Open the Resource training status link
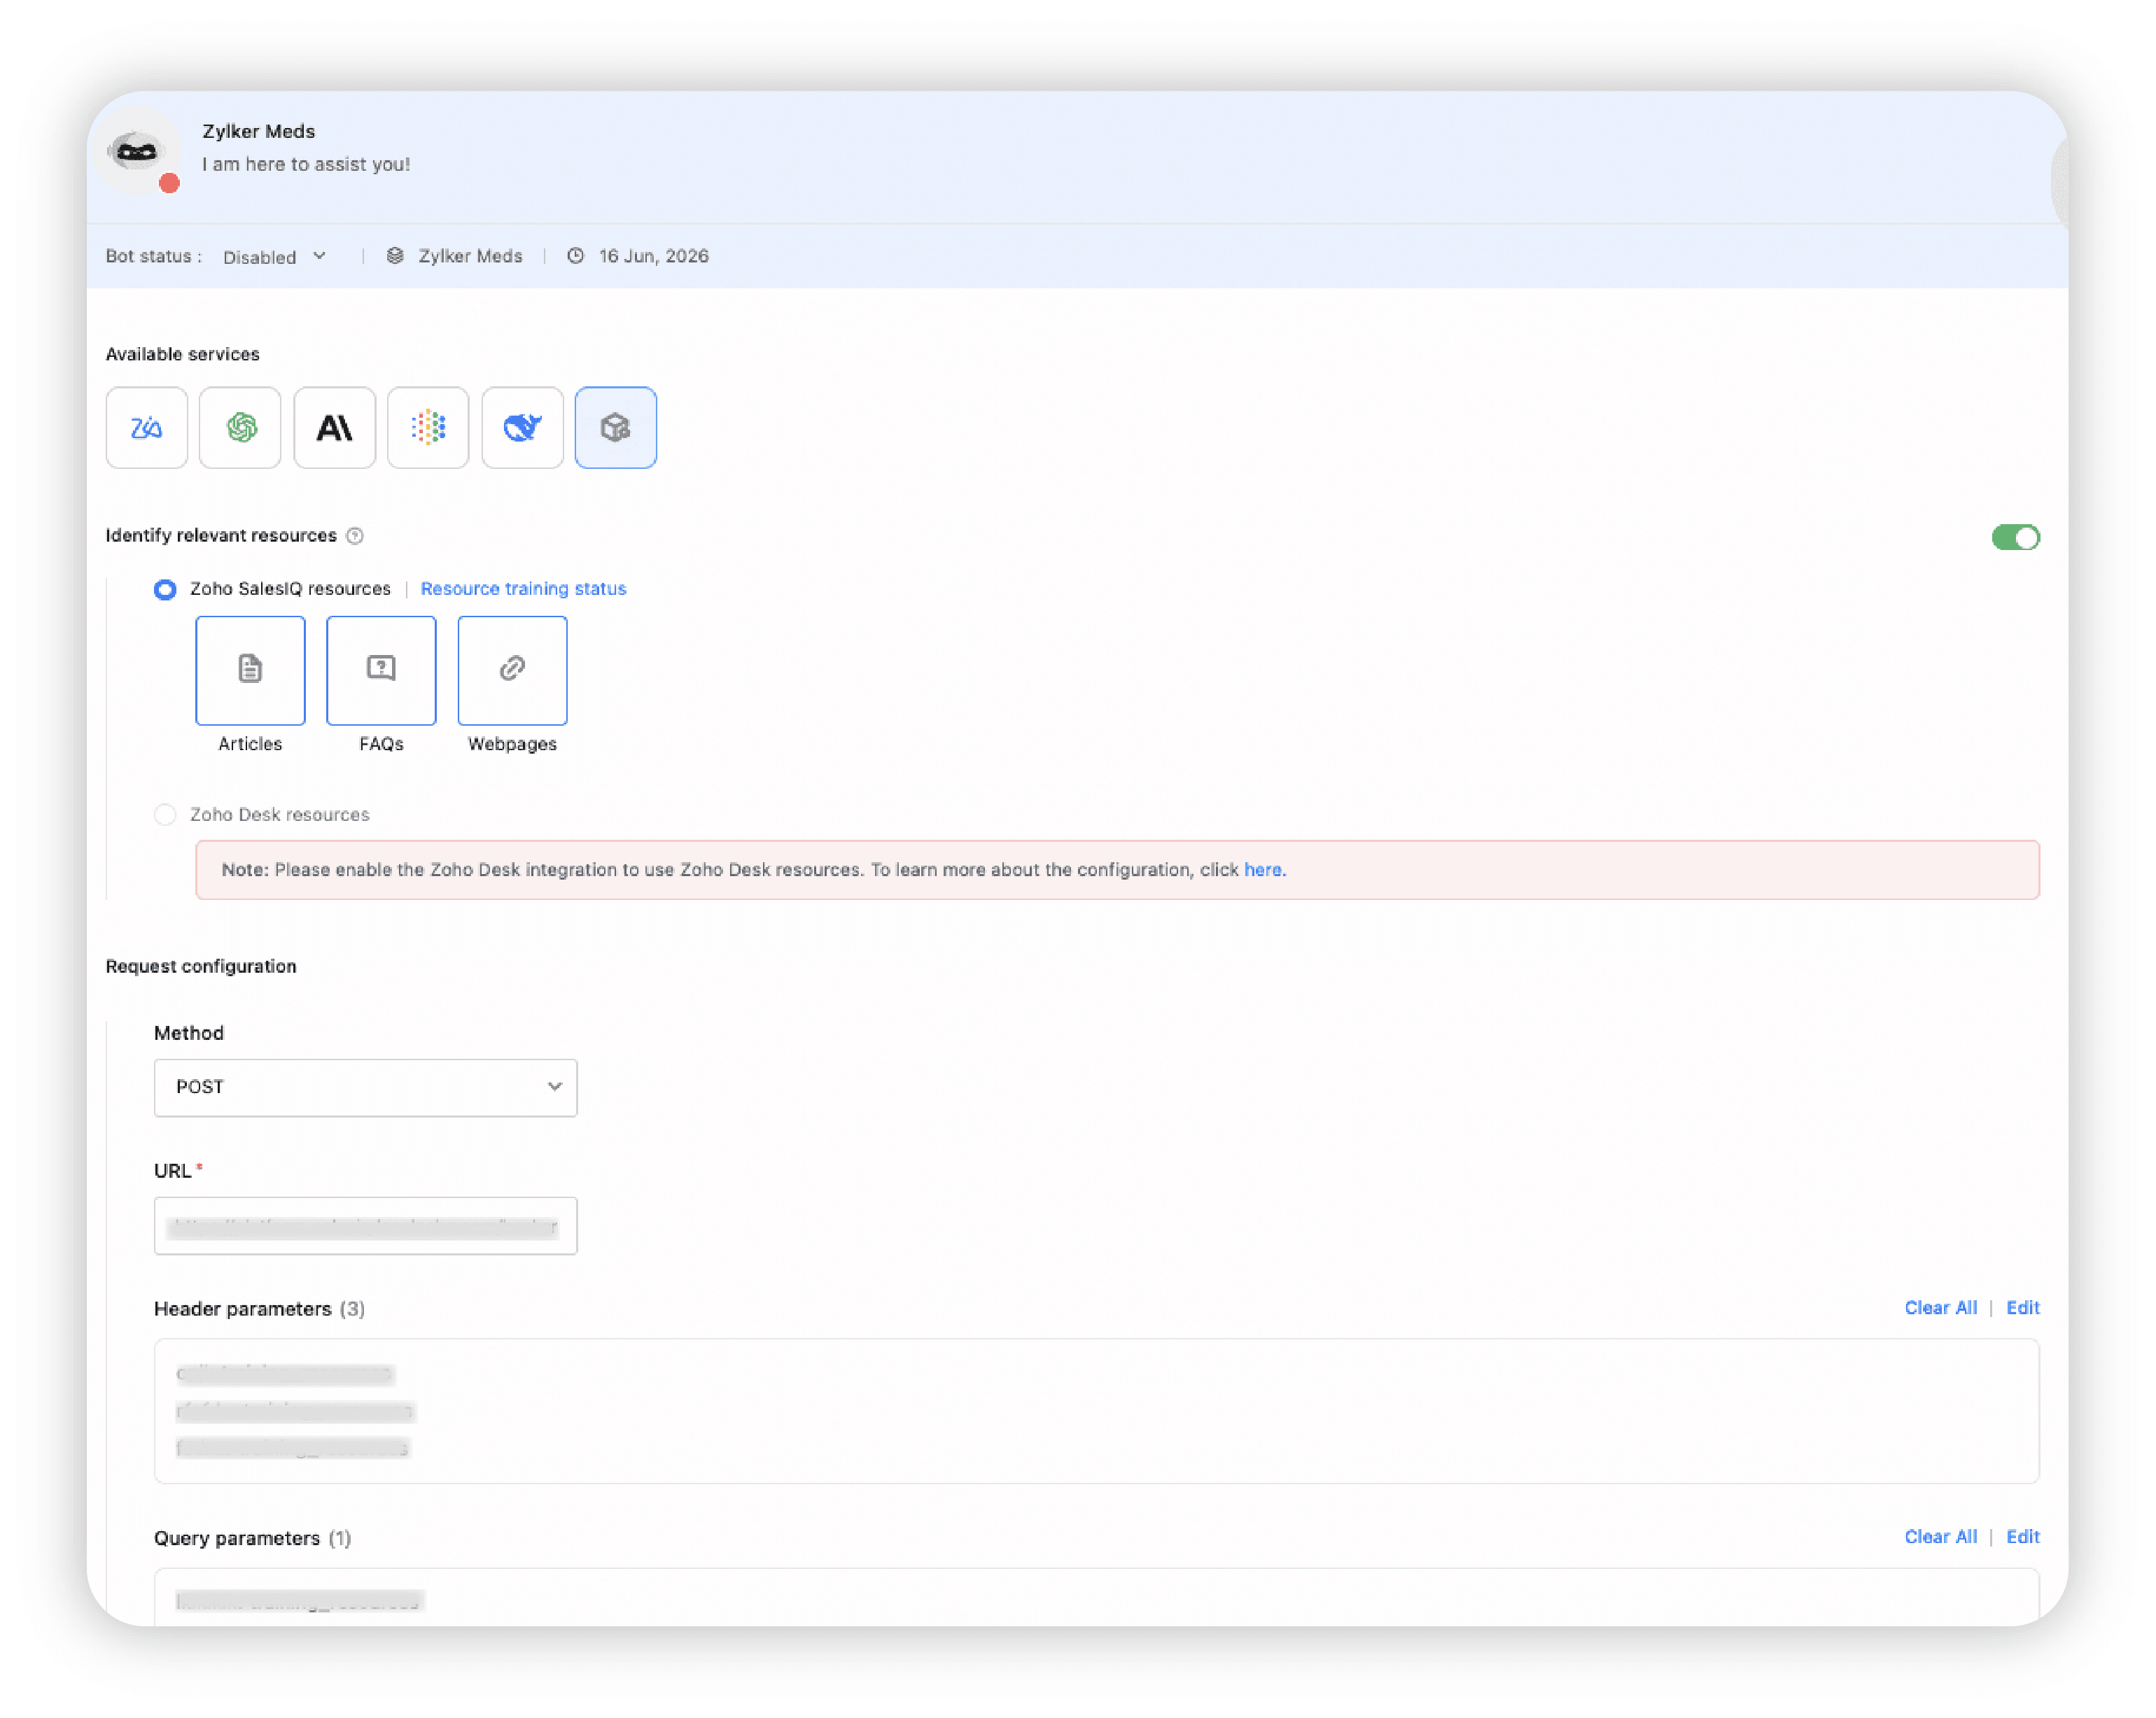This screenshot has height=1718, width=2156. coord(523,589)
